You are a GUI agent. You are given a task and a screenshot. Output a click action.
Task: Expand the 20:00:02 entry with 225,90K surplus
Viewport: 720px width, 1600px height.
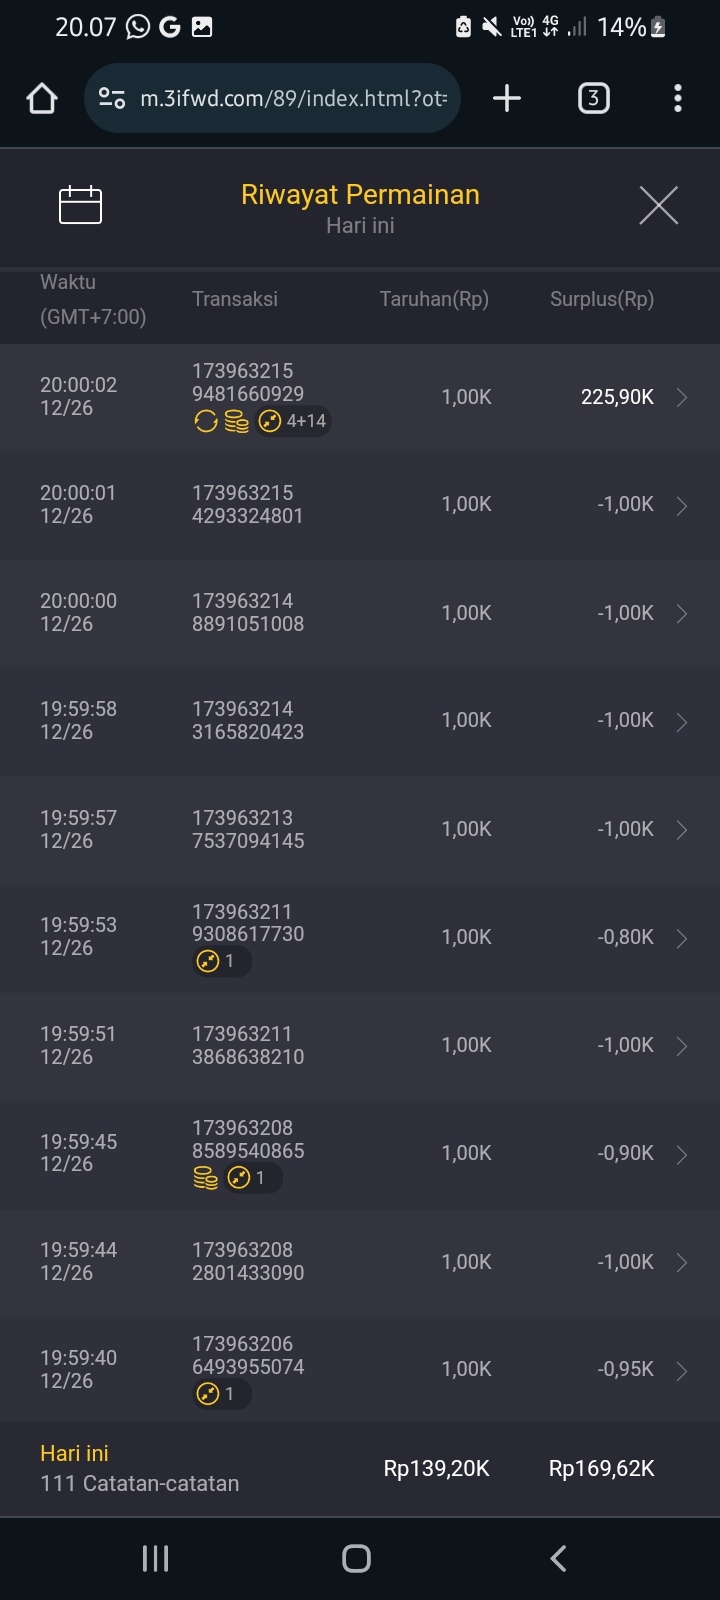(681, 398)
